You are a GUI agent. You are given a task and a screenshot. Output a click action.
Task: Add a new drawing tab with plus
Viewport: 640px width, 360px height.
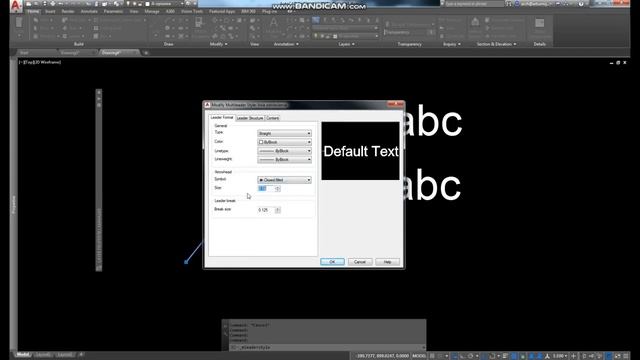146,53
